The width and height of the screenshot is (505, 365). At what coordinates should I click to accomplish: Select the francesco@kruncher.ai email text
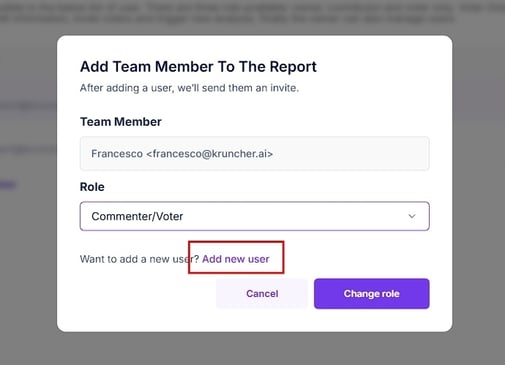(209, 154)
